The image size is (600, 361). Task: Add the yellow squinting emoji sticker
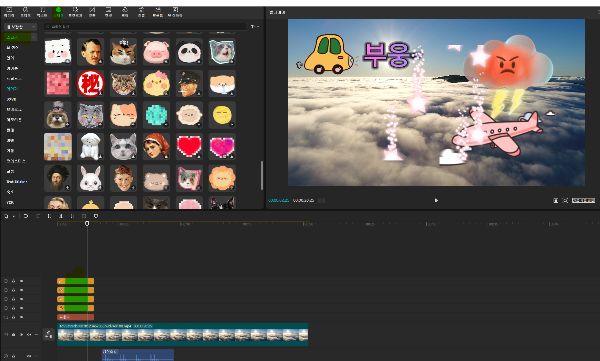pyautogui.click(x=222, y=115)
